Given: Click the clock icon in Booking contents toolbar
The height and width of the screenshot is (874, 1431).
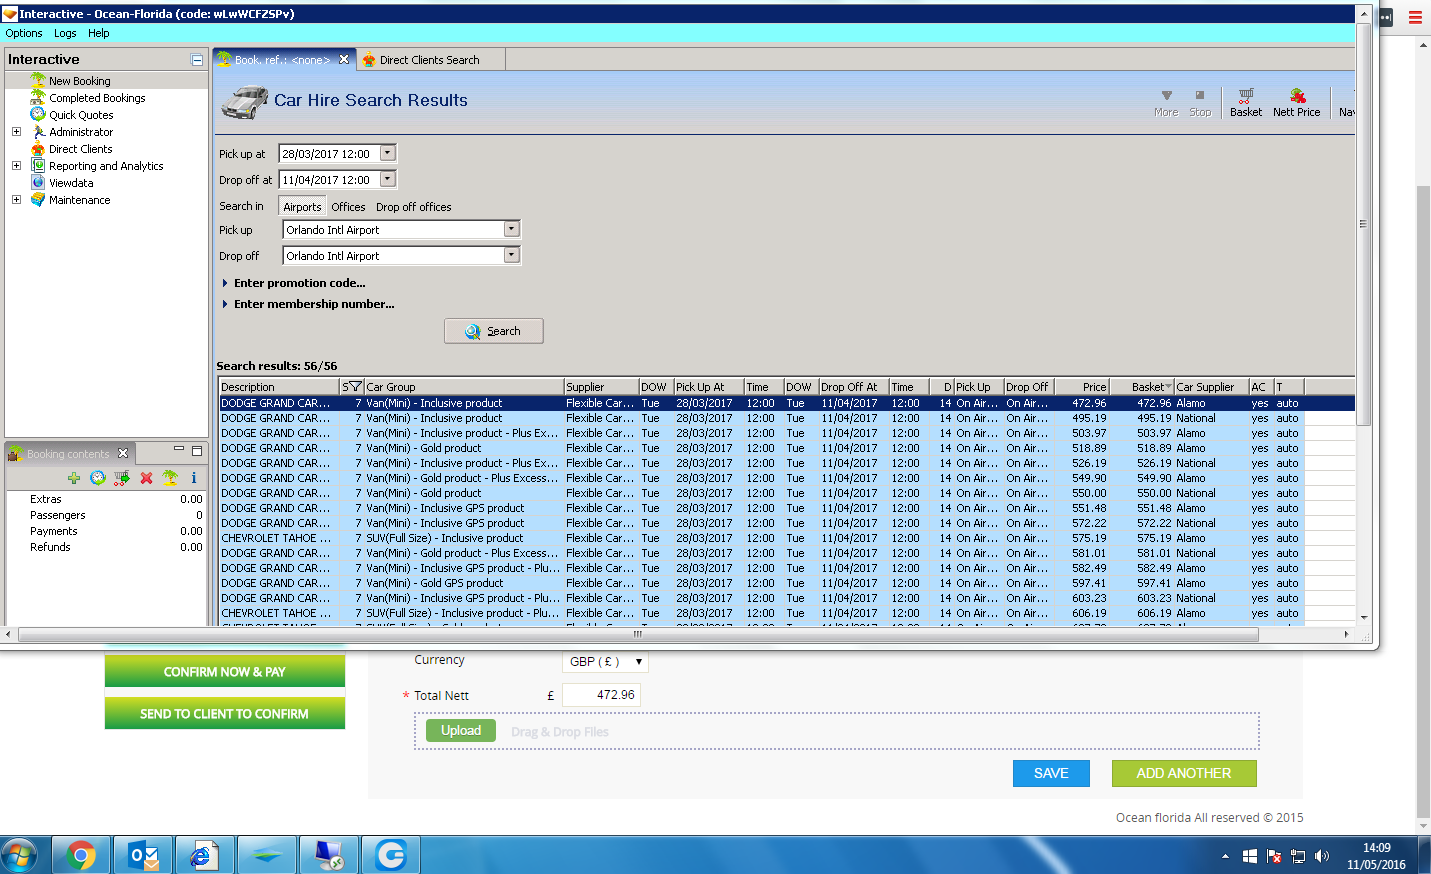Looking at the screenshot, I should [x=97, y=478].
